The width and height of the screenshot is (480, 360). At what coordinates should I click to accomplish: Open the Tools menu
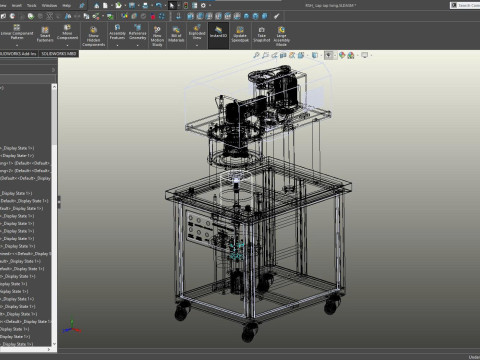[x=32, y=5]
